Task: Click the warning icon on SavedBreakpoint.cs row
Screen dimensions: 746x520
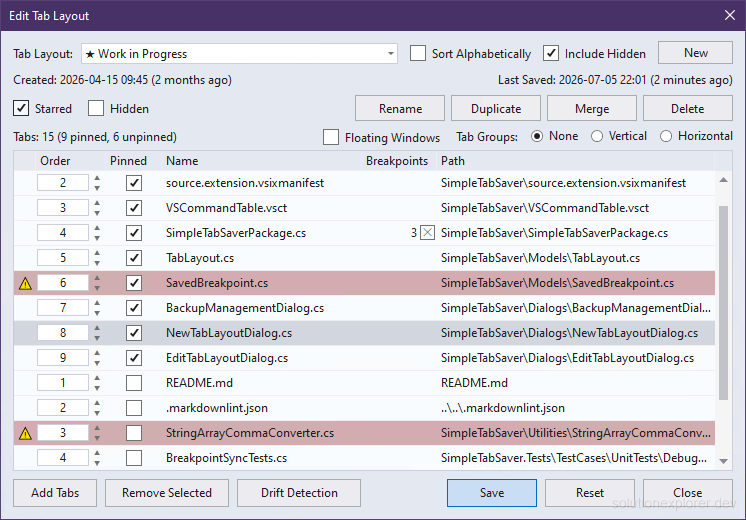Action: click(25, 284)
